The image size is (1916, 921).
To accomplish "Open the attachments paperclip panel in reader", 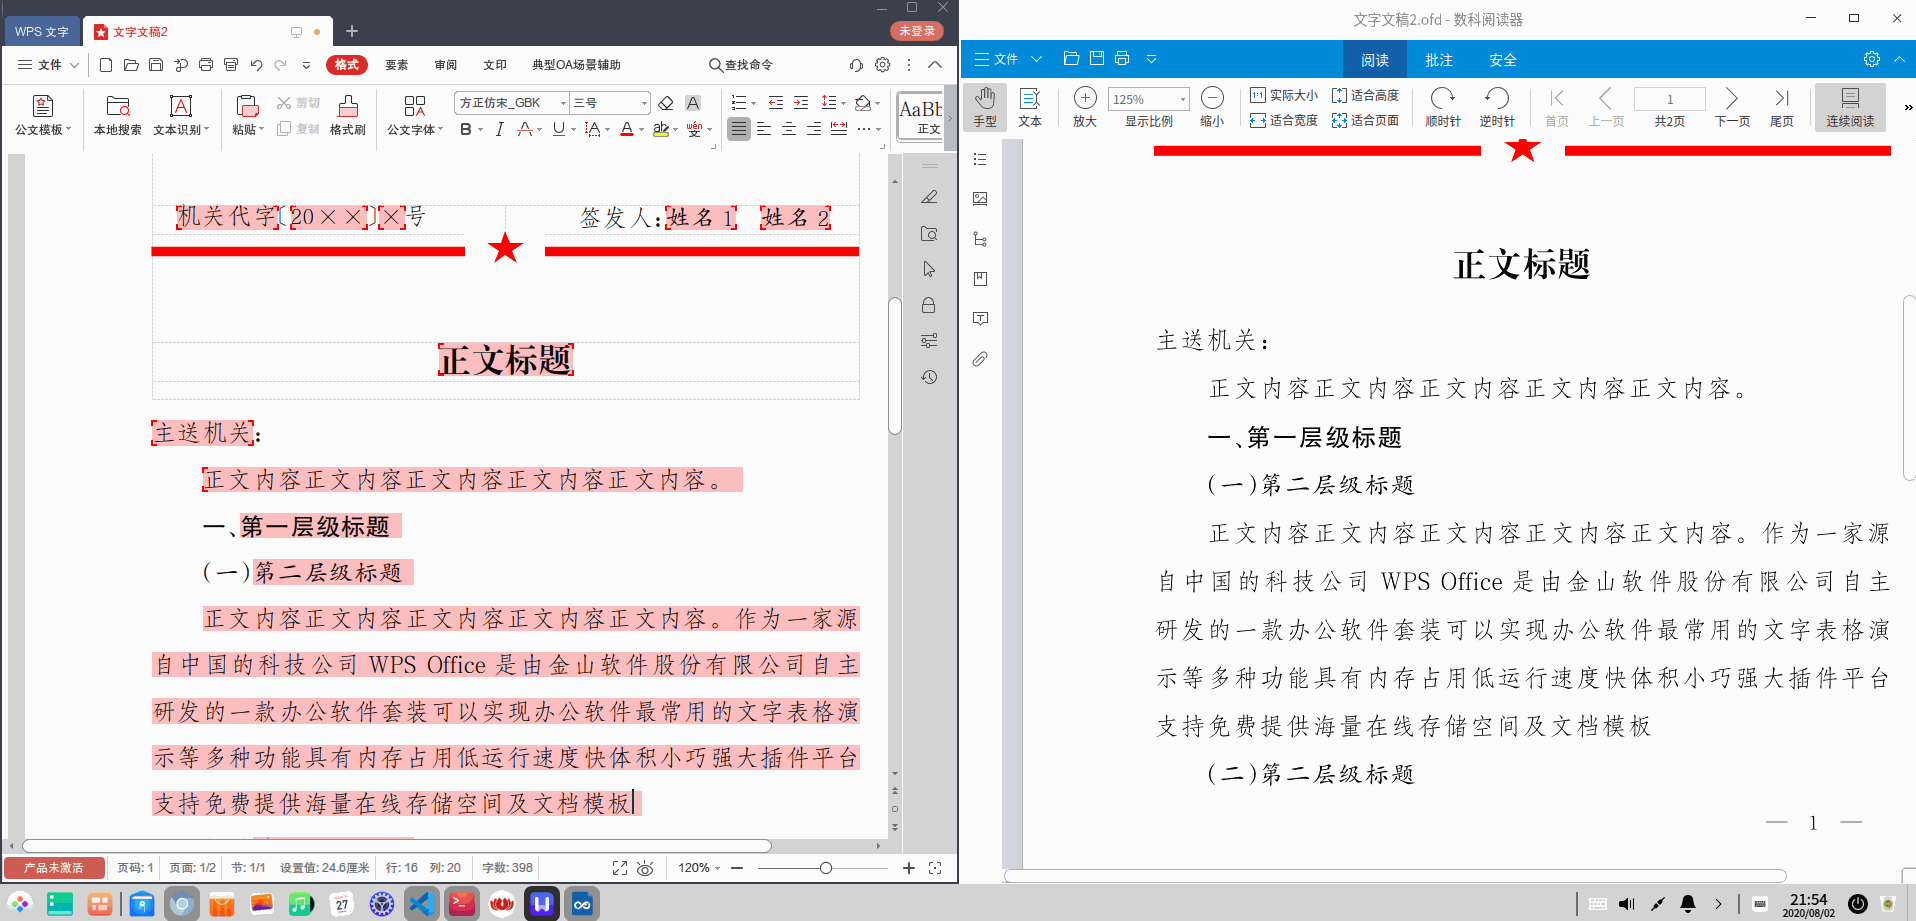I will (x=979, y=359).
